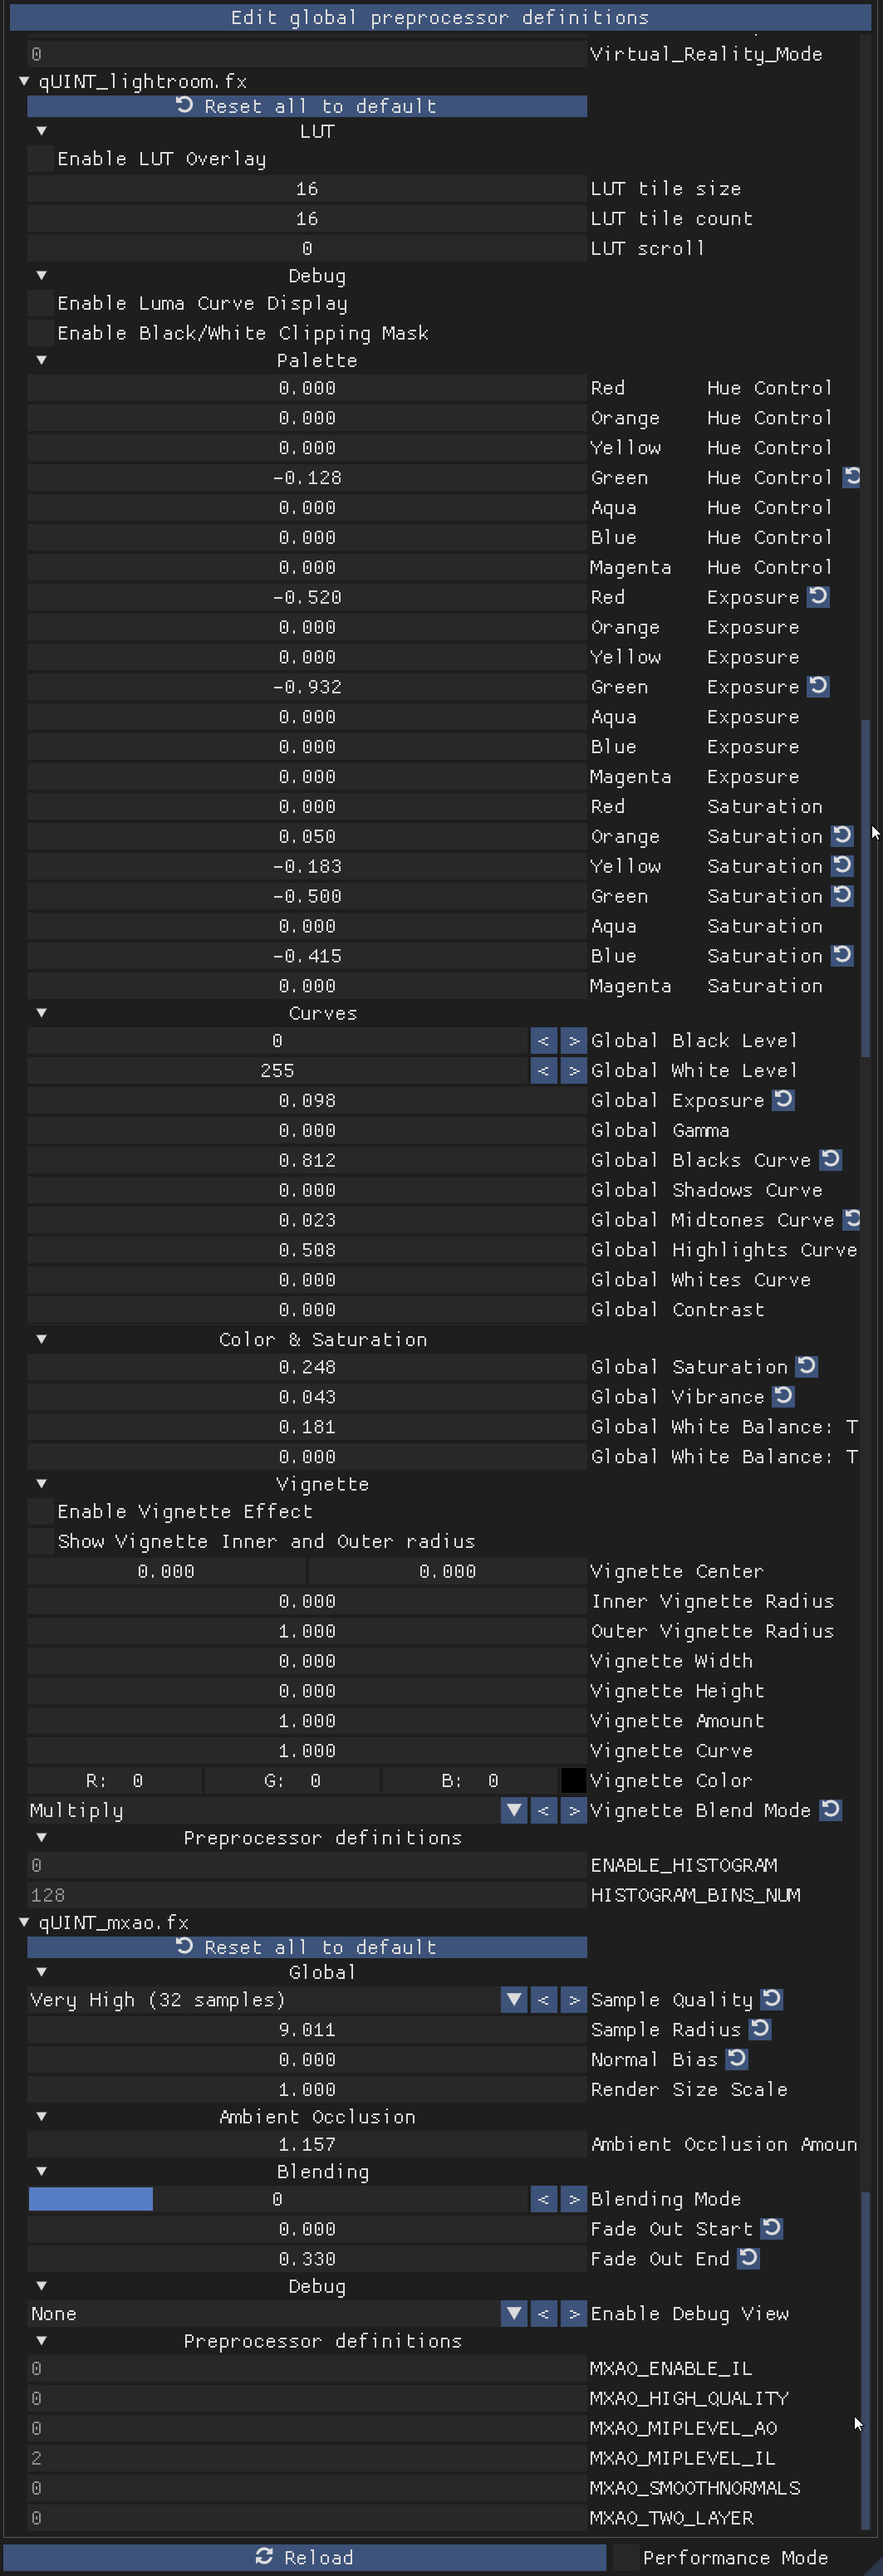
Task: Collapse the Curves group
Action: [41, 1013]
